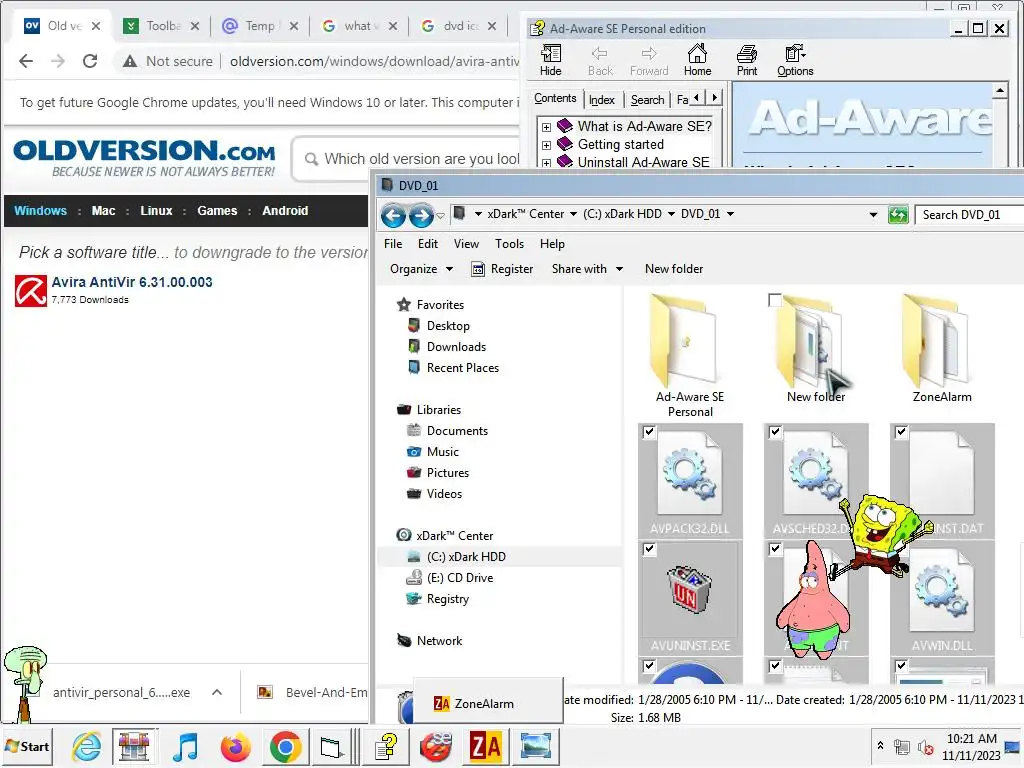This screenshot has width=1024, height=768.
Task: Open the Organize dropdown
Action: [x=421, y=269]
